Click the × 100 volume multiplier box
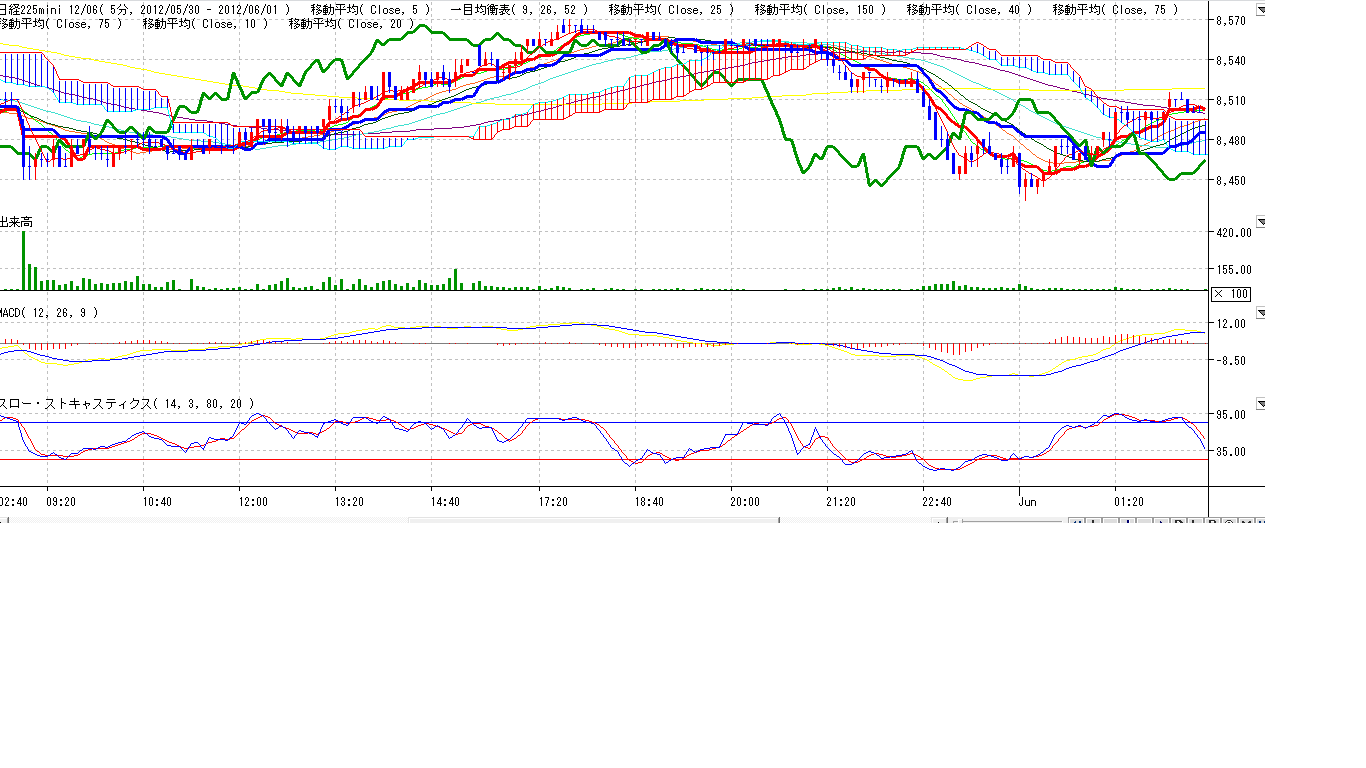This screenshot has height=768, width=1366. tap(1230, 294)
